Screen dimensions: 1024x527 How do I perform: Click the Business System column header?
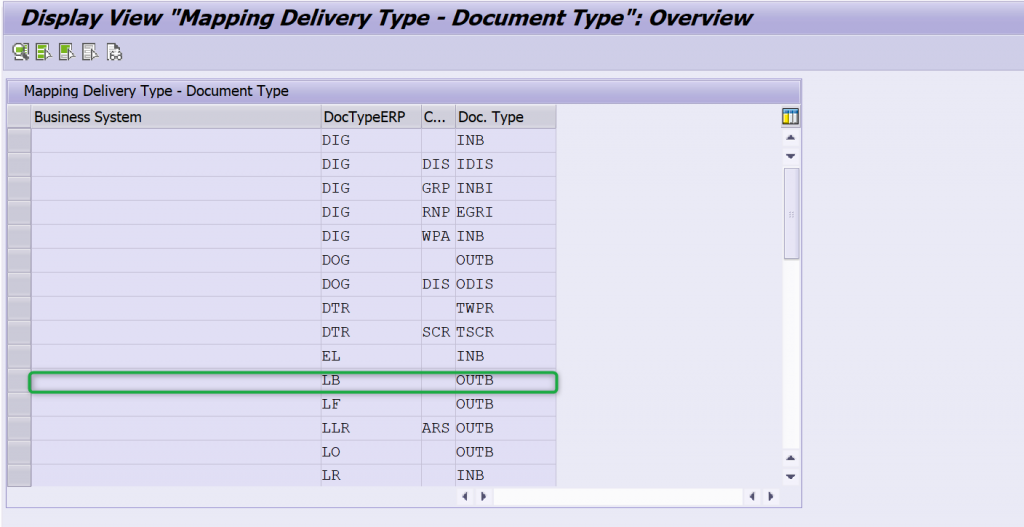pyautogui.click(x=176, y=117)
